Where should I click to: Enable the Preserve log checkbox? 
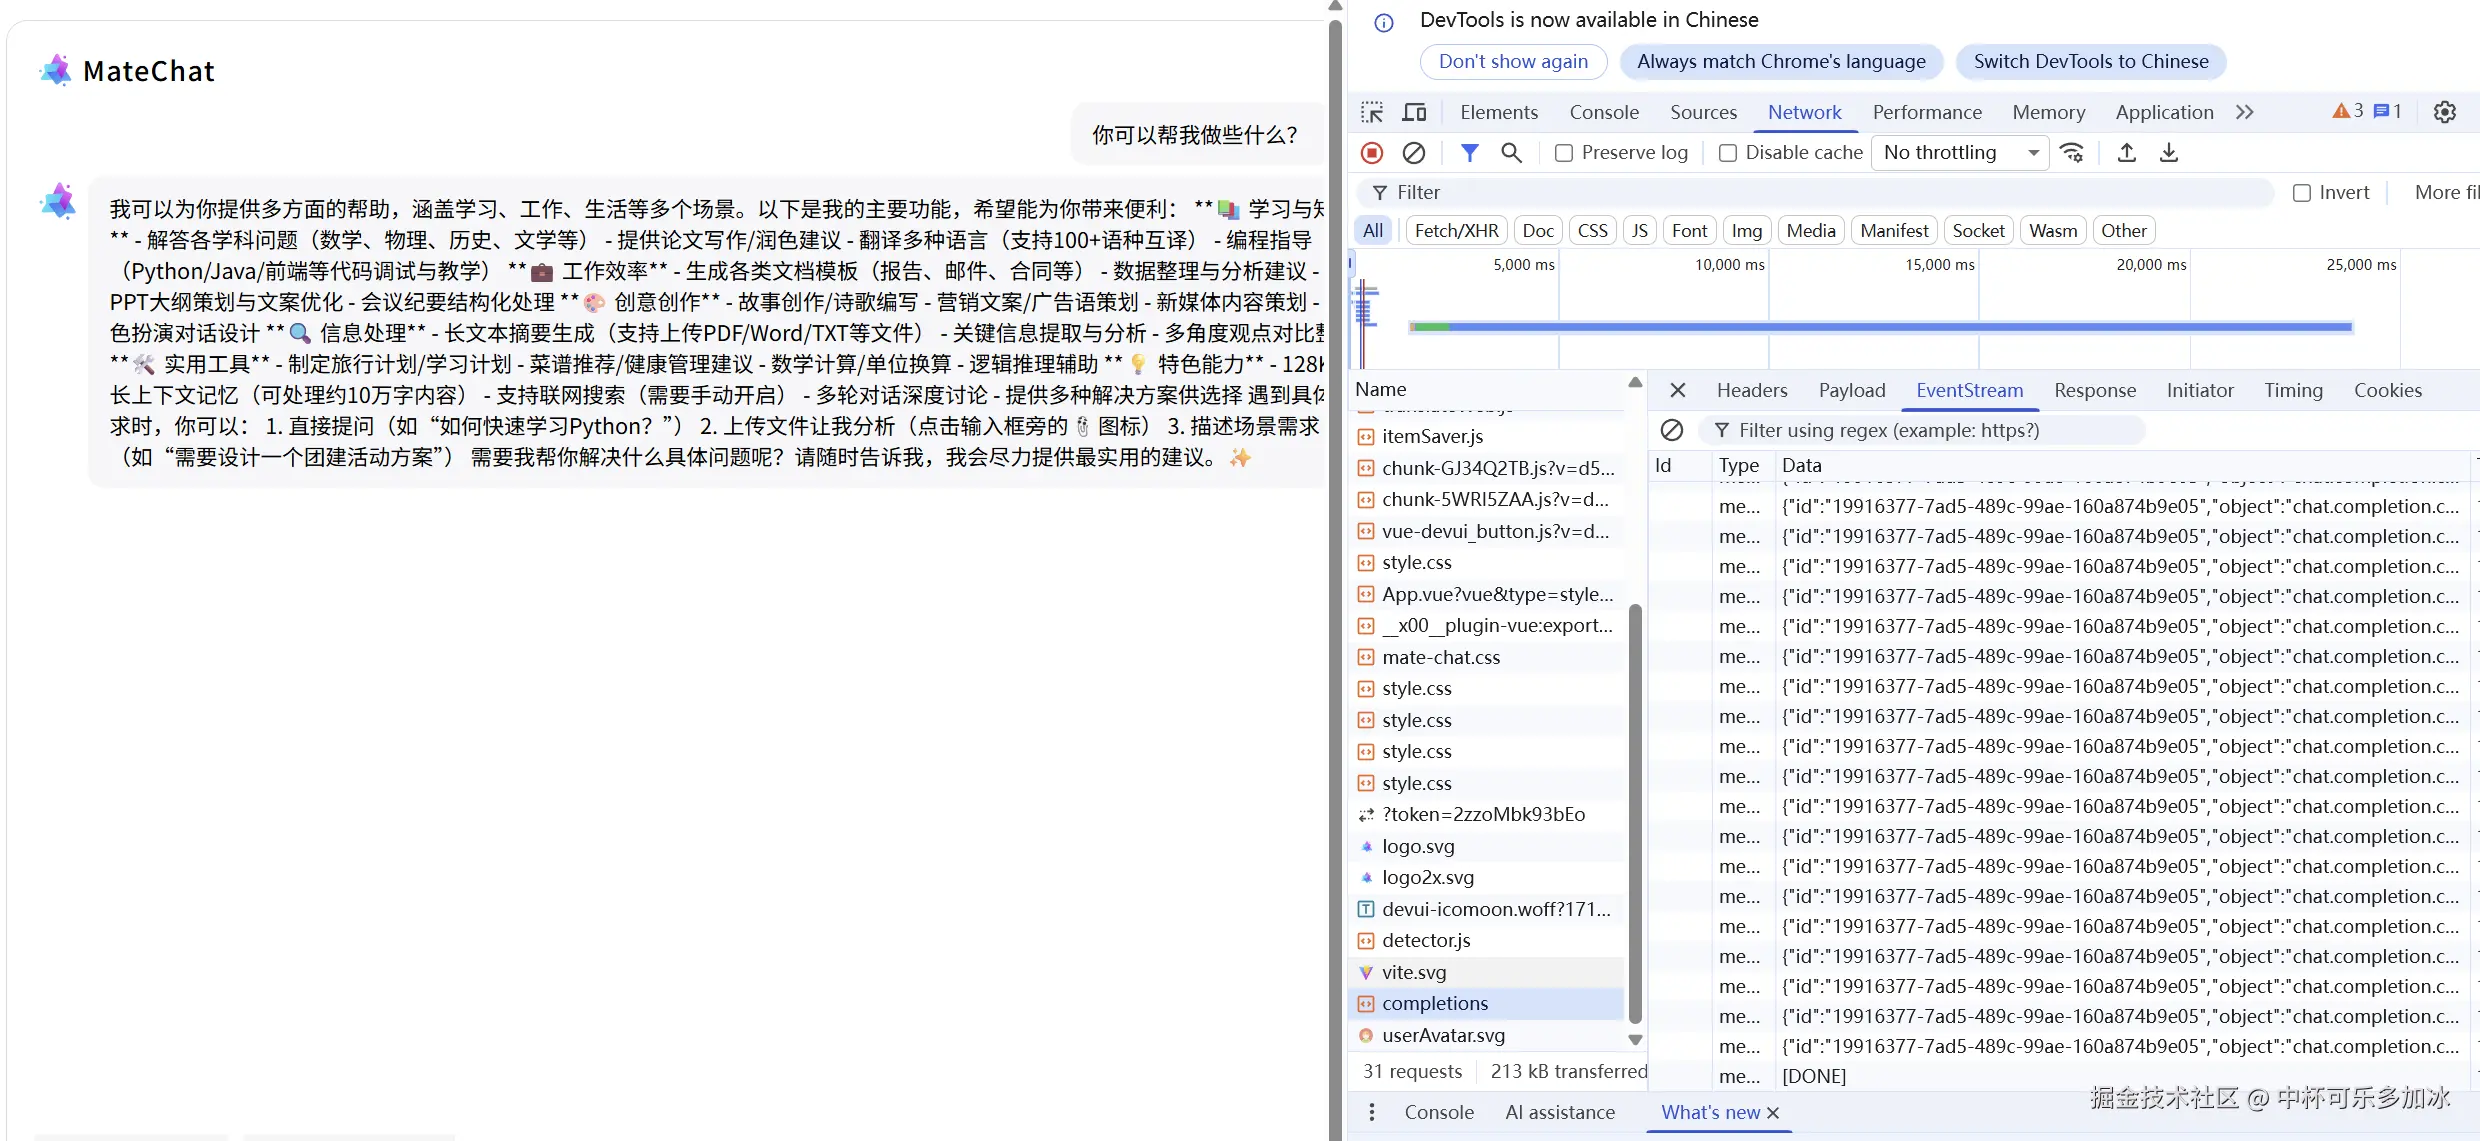pyautogui.click(x=1564, y=153)
